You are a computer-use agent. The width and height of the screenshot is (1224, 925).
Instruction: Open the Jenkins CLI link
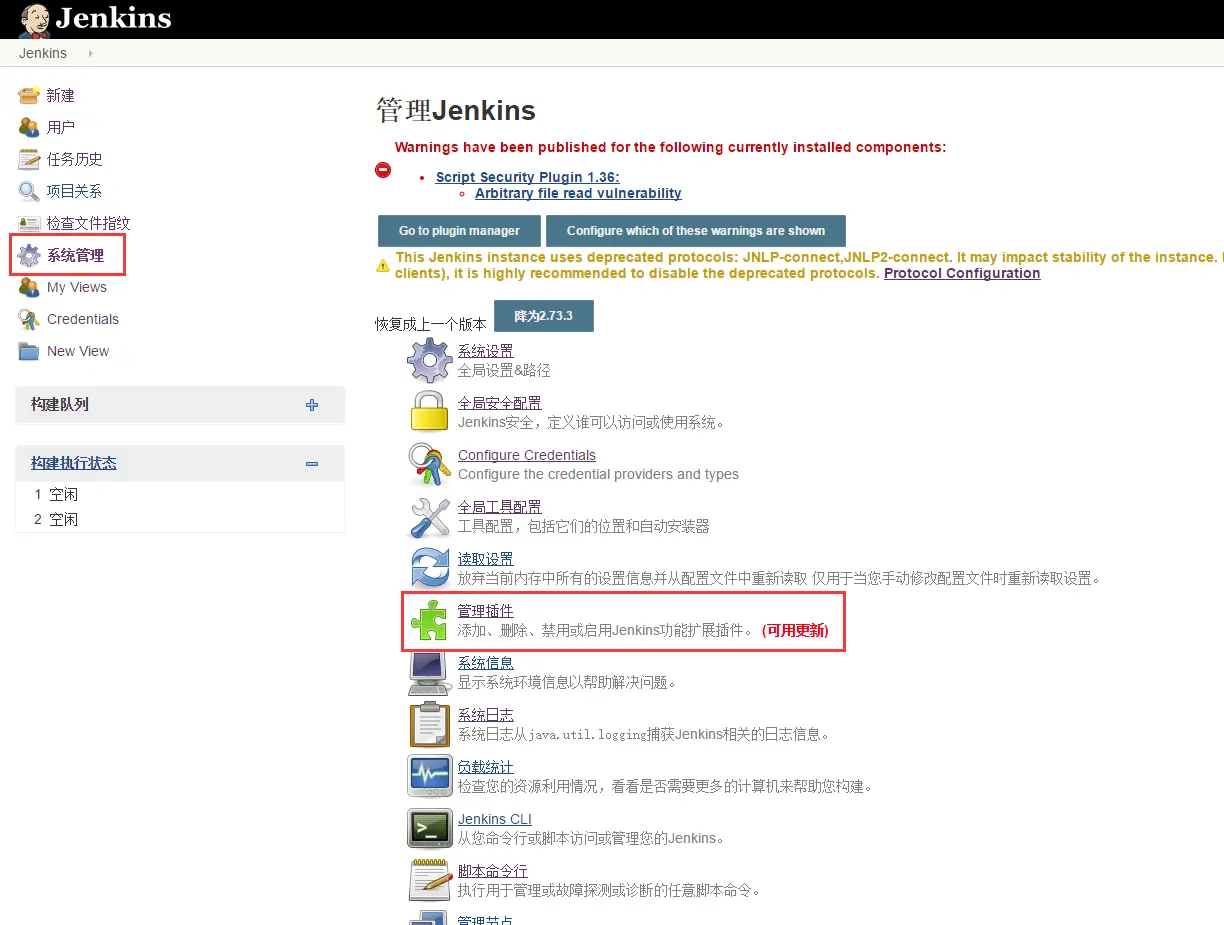495,819
